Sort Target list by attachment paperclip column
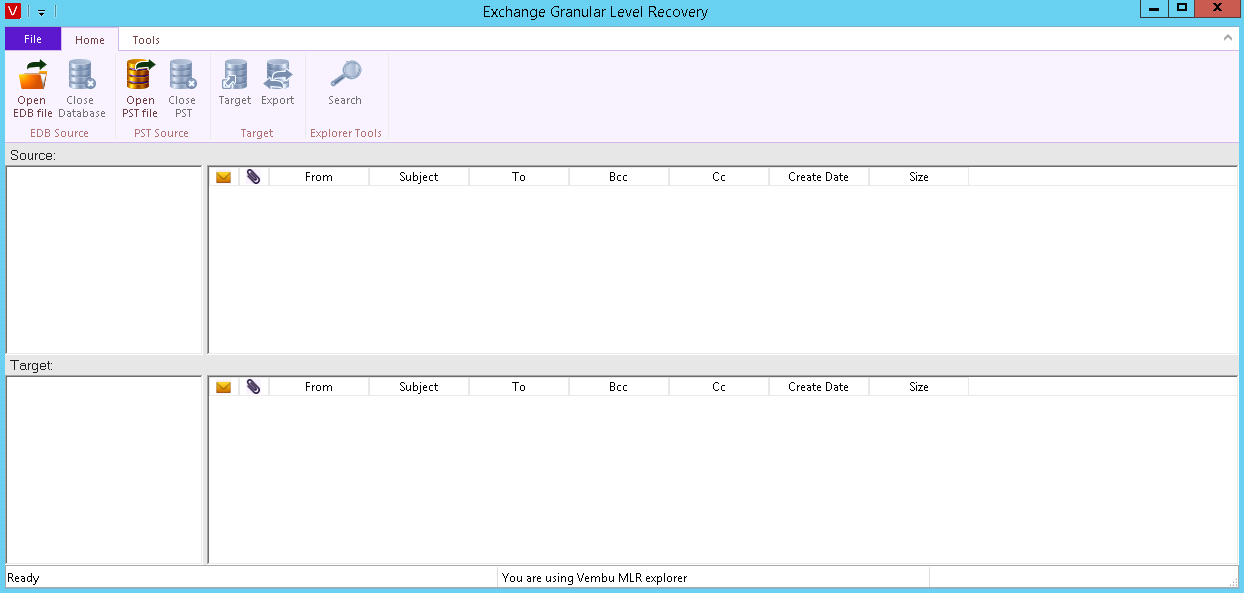Image resolution: width=1244 pixels, height=593 pixels. (254, 387)
